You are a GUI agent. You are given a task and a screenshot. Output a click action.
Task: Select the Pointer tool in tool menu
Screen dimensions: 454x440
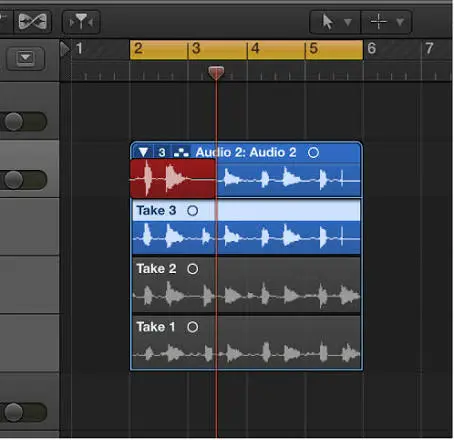pyautogui.click(x=327, y=22)
